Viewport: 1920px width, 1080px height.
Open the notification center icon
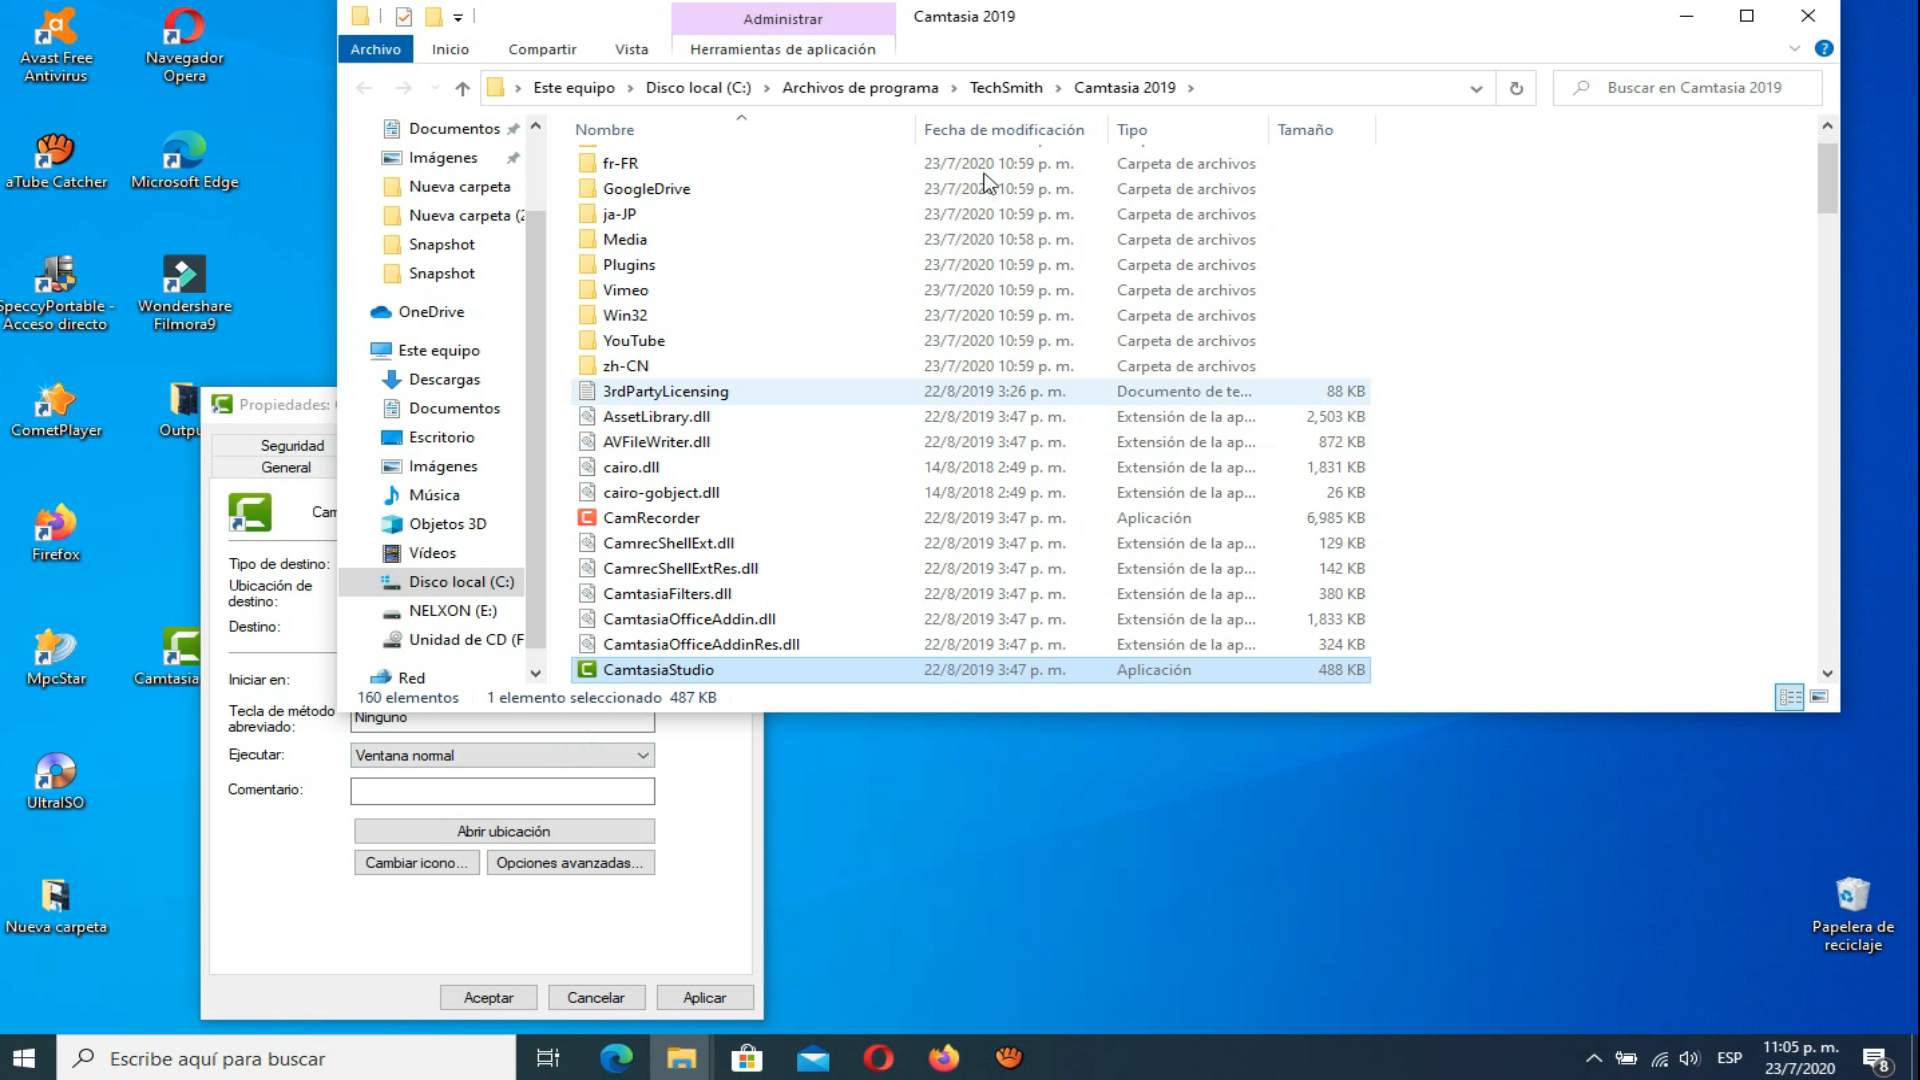(x=1876, y=1059)
